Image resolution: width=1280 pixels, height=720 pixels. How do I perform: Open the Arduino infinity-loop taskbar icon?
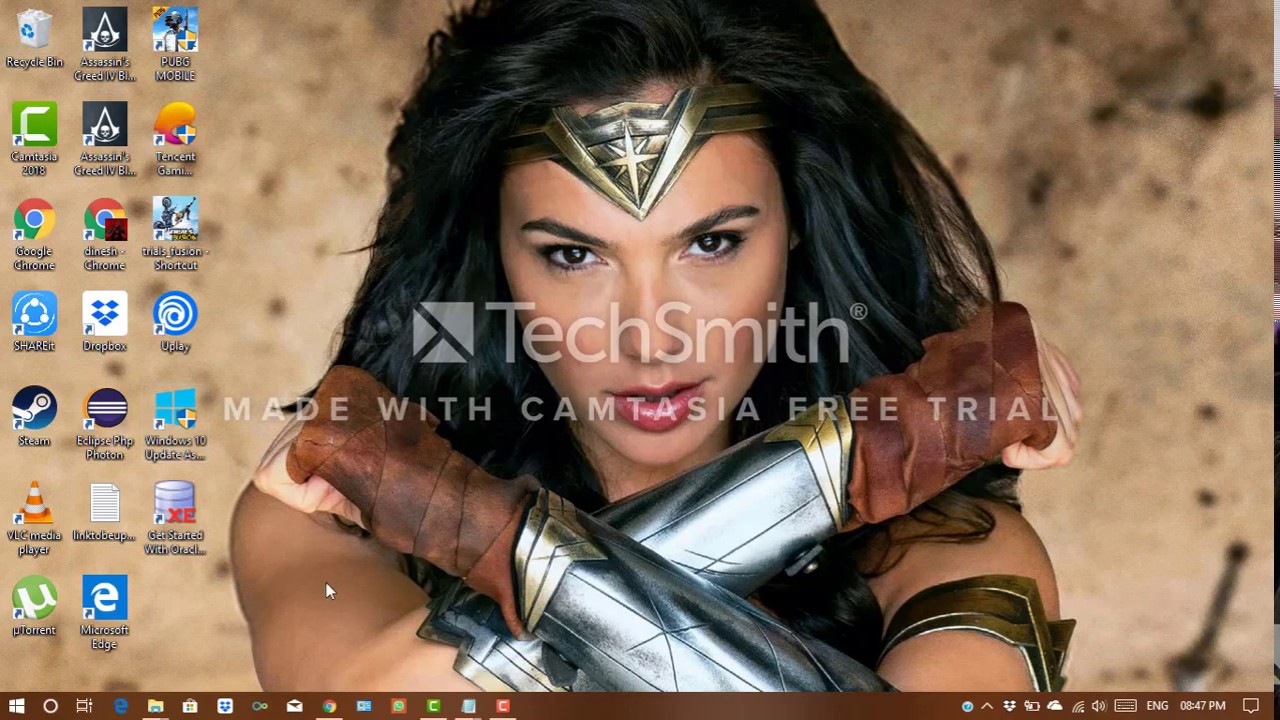[x=260, y=706]
